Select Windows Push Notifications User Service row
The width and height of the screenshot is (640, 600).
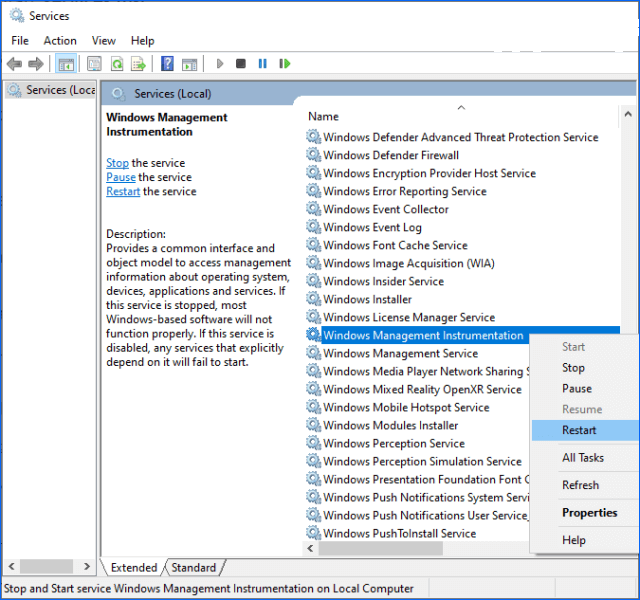tap(426, 515)
